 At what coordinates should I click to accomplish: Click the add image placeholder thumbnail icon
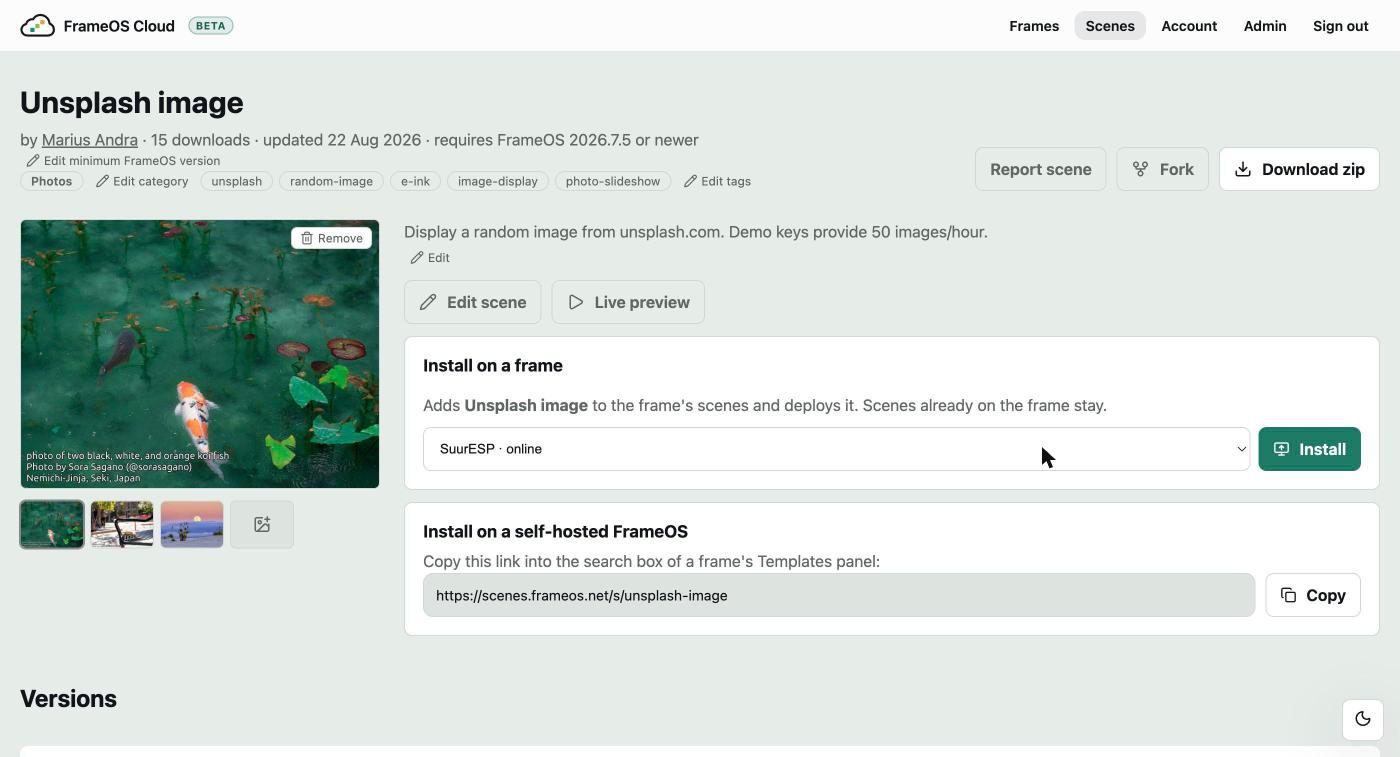click(x=262, y=524)
